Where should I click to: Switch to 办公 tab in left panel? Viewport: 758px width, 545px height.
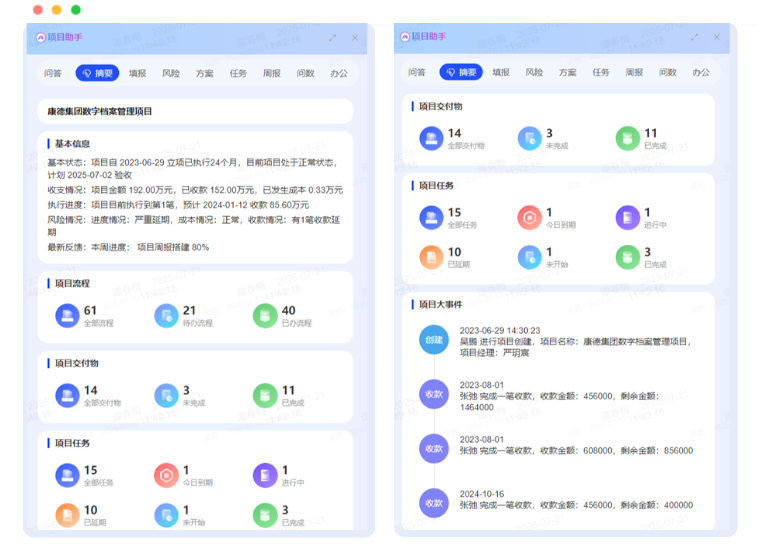[339, 74]
